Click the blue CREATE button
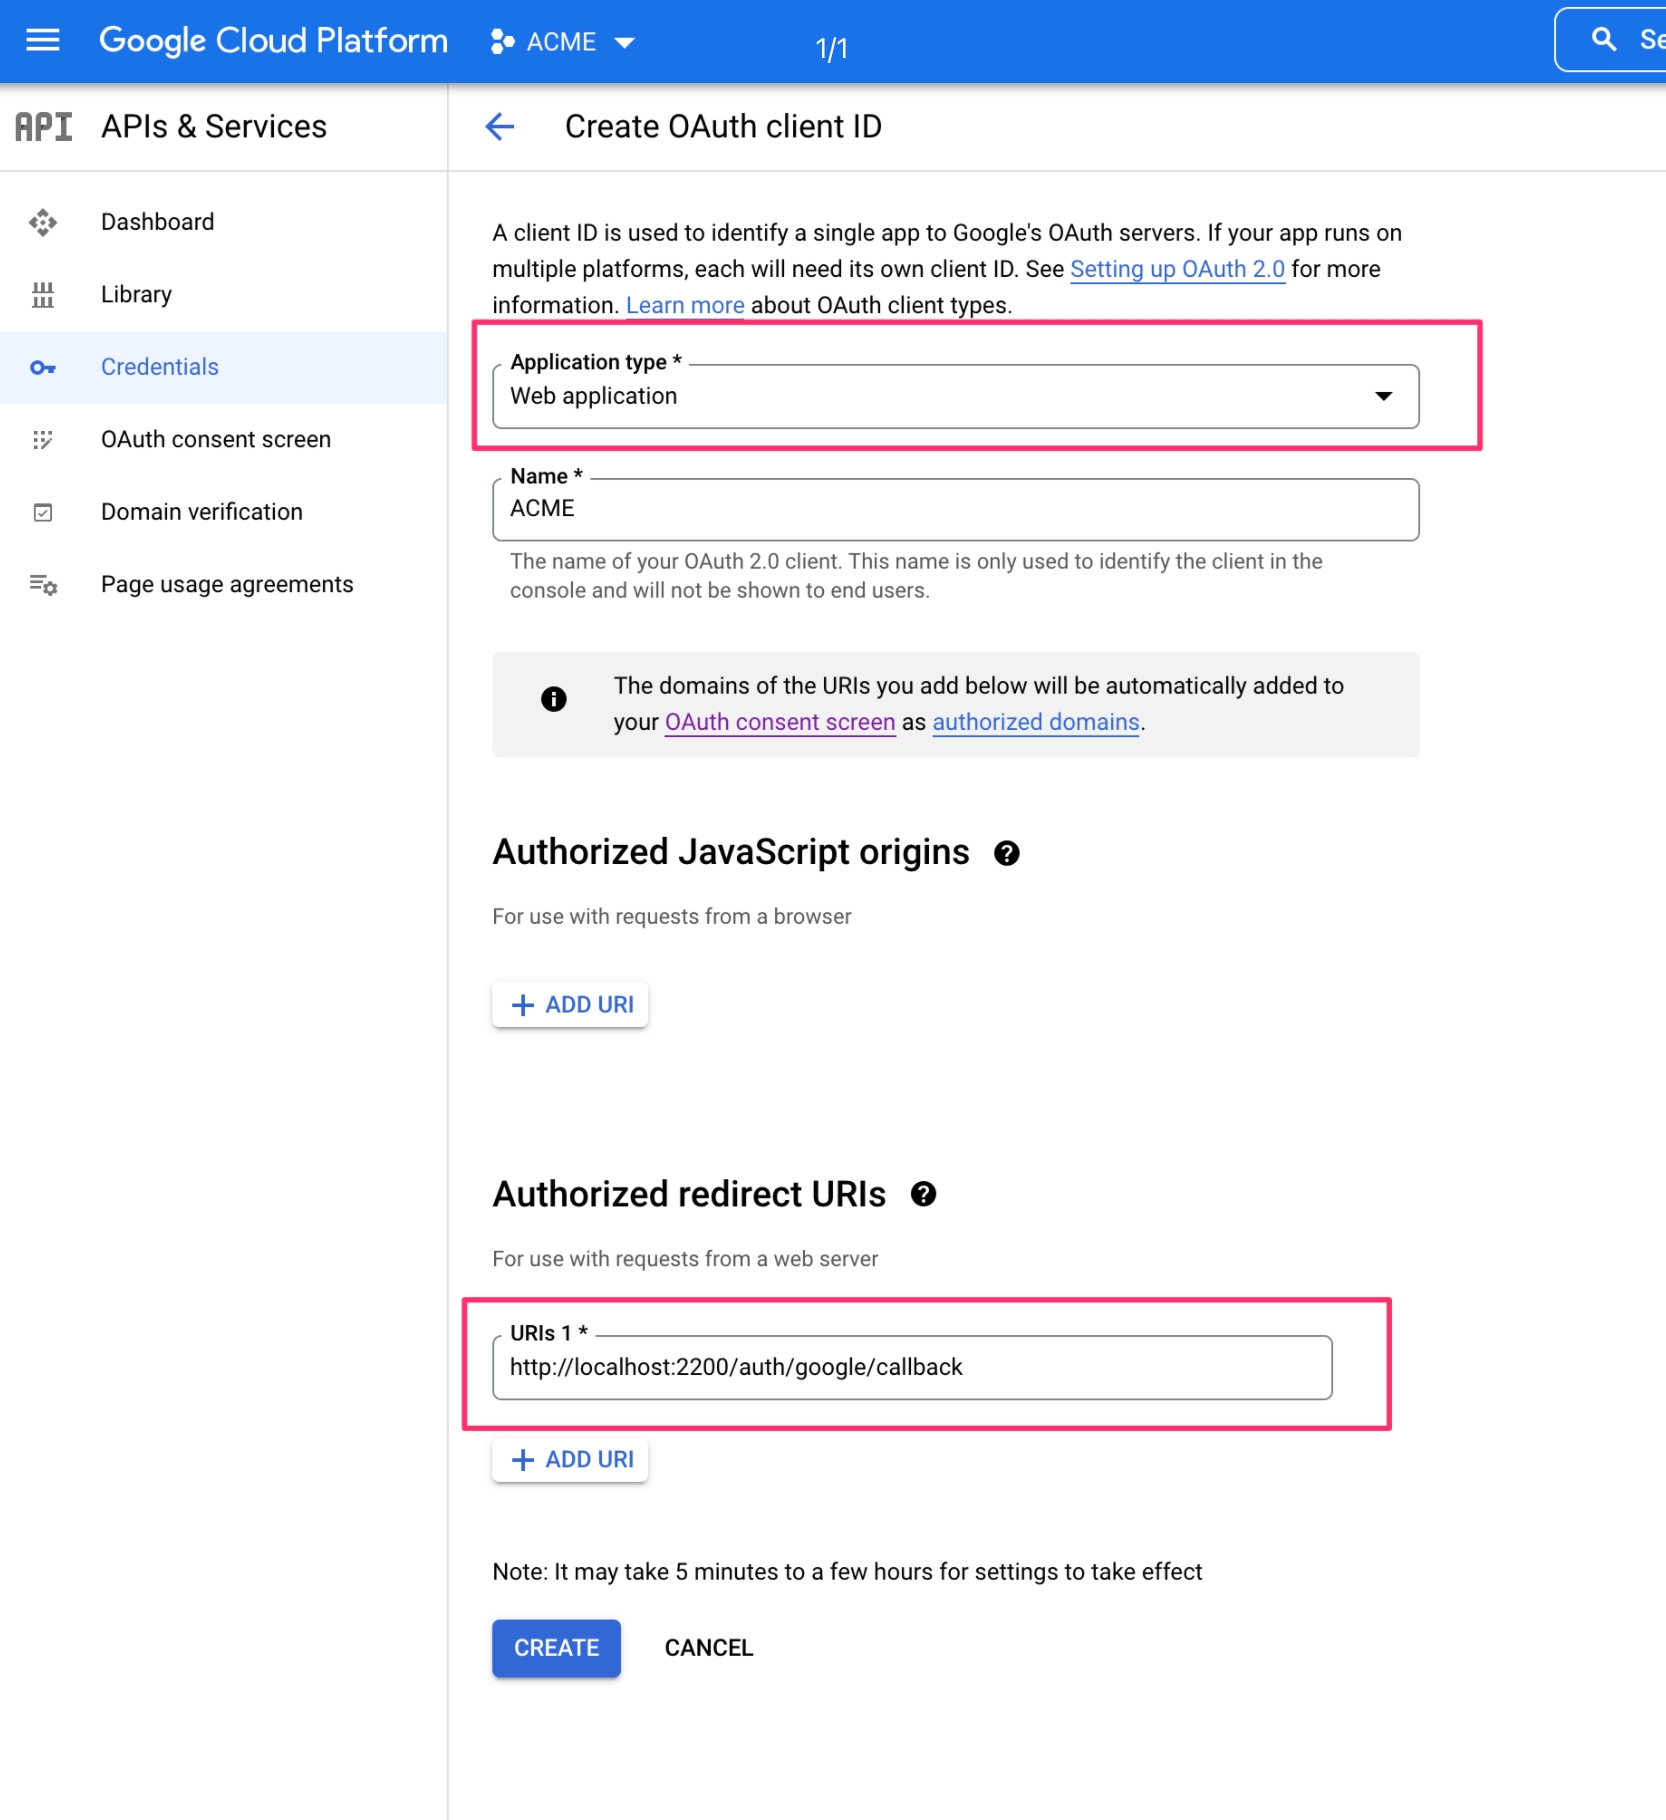Screen dimensions: 1666x1820 [x=556, y=1648]
